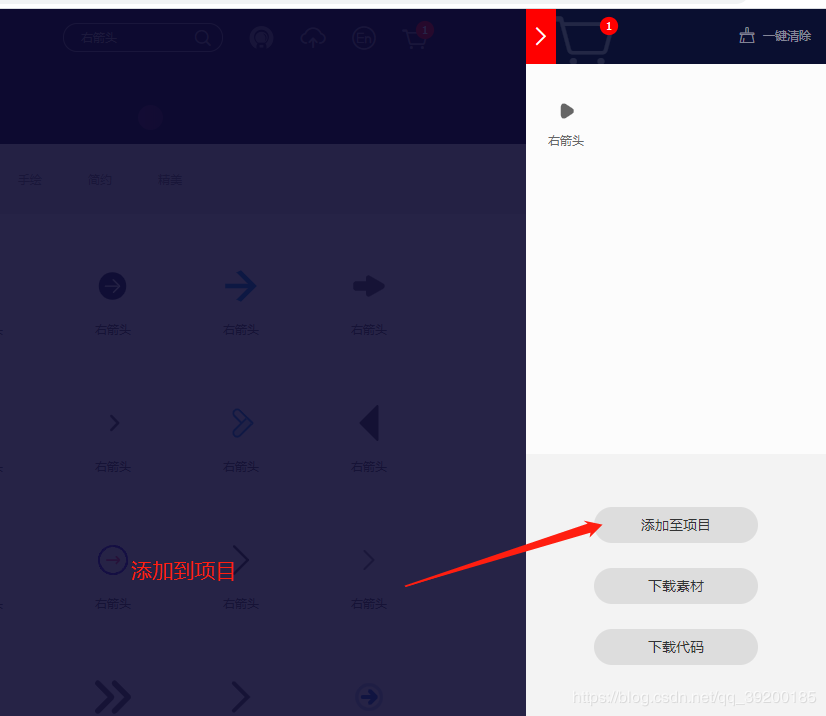The image size is (826, 716).
Task: Select the 精美 filter tab
Action: (x=170, y=180)
